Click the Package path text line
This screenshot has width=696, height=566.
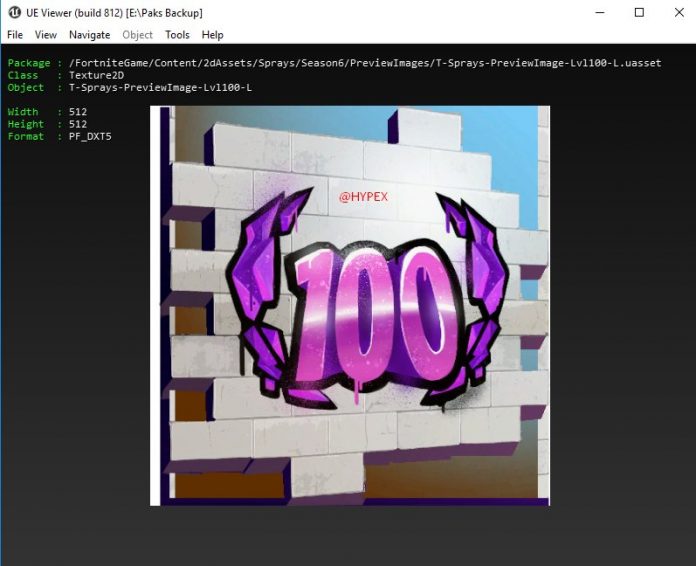[x=365, y=63]
